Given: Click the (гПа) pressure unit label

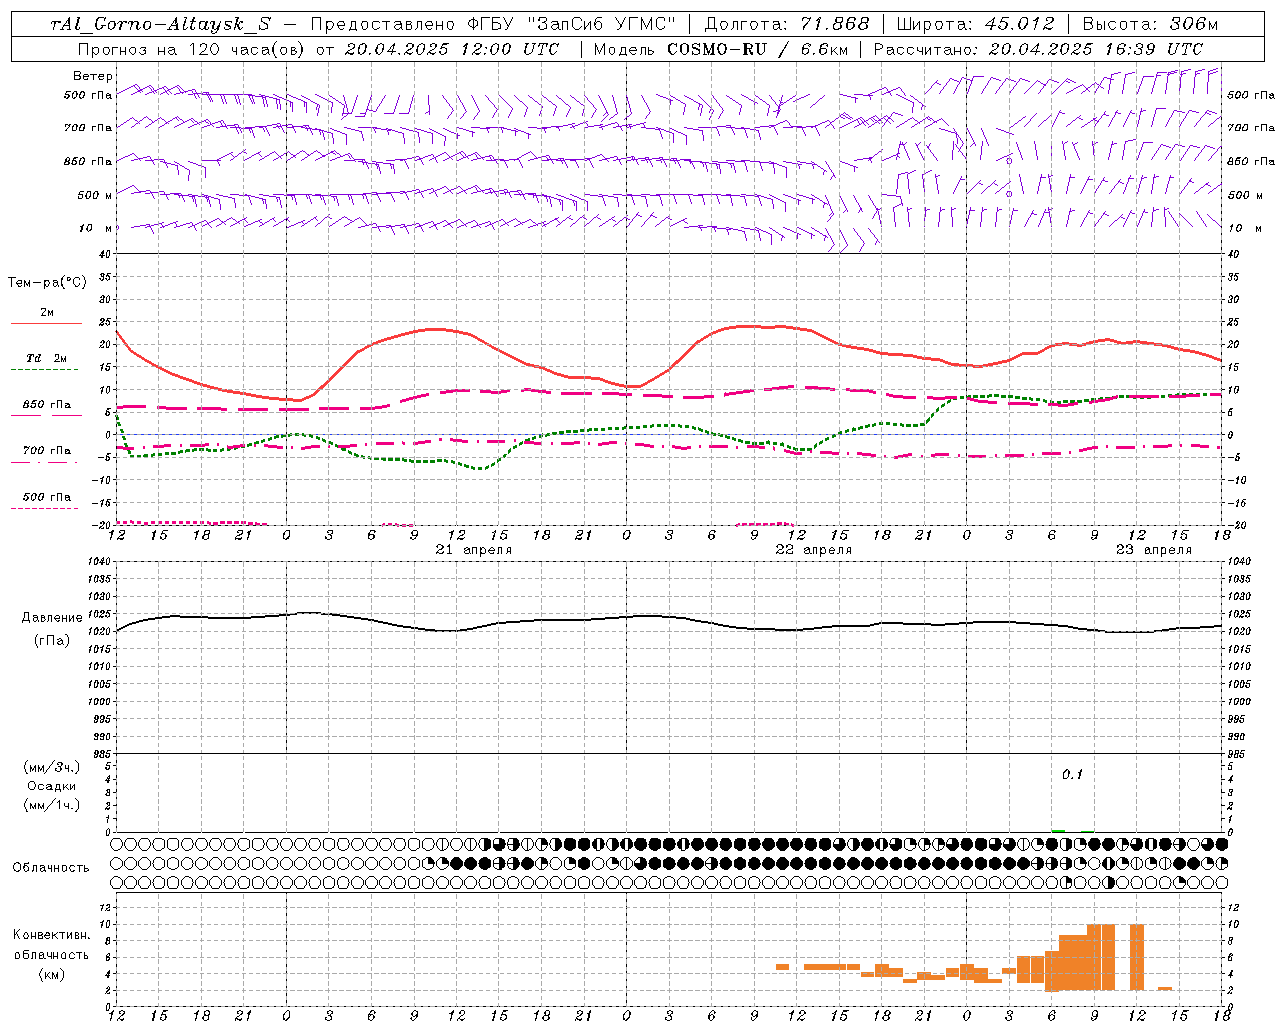Looking at the screenshot, I should point(52,641).
